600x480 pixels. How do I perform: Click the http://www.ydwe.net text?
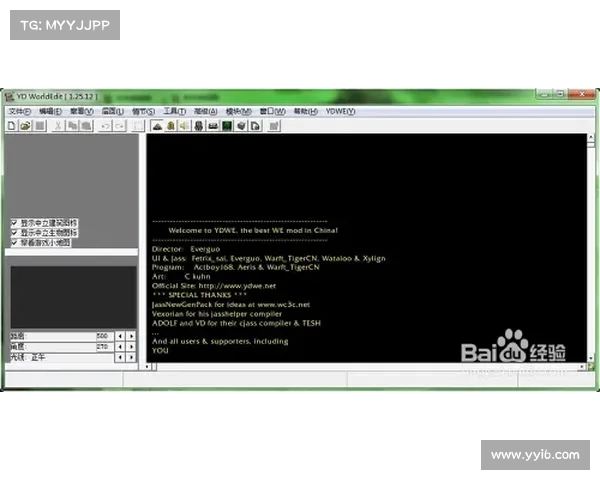pyautogui.click(x=237, y=286)
